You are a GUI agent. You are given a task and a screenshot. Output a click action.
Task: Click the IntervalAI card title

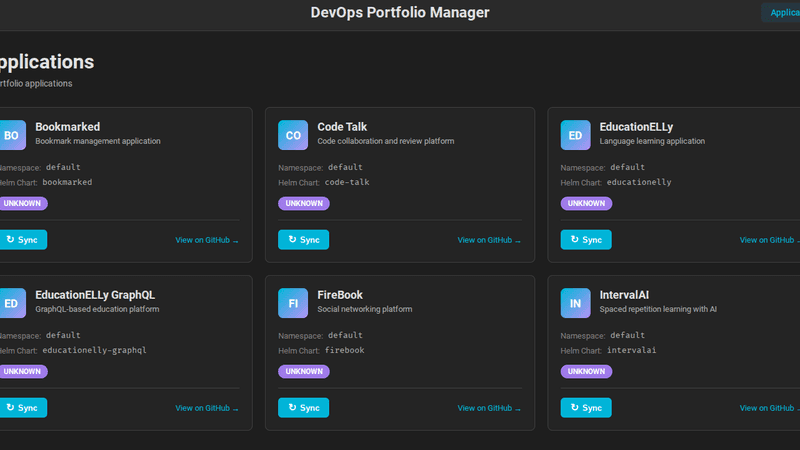tap(624, 295)
